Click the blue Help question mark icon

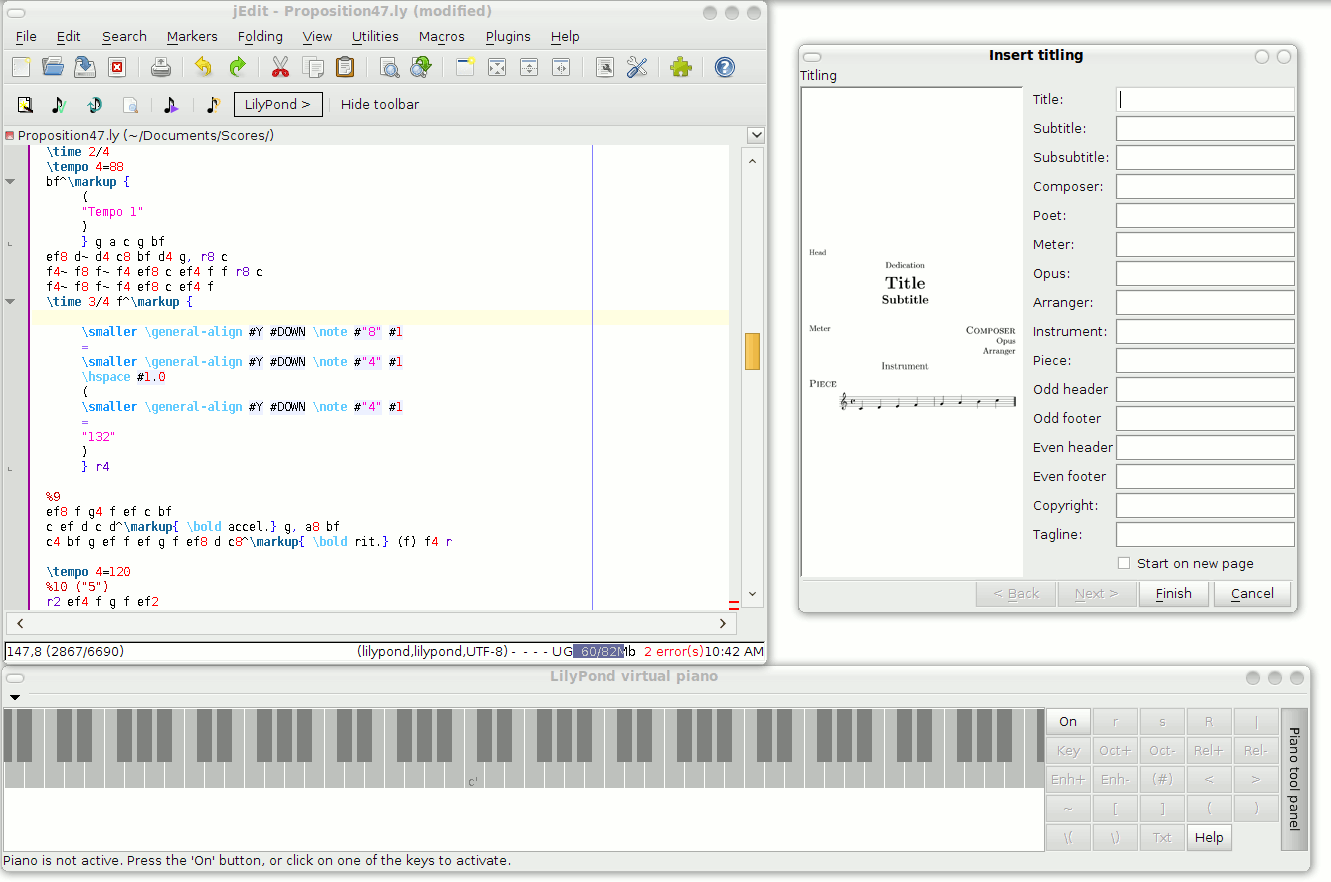coord(725,67)
